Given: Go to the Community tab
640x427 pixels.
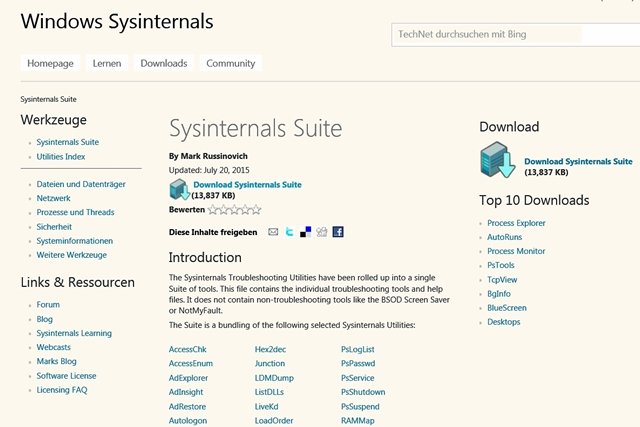Looking at the screenshot, I should click(231, 63).
